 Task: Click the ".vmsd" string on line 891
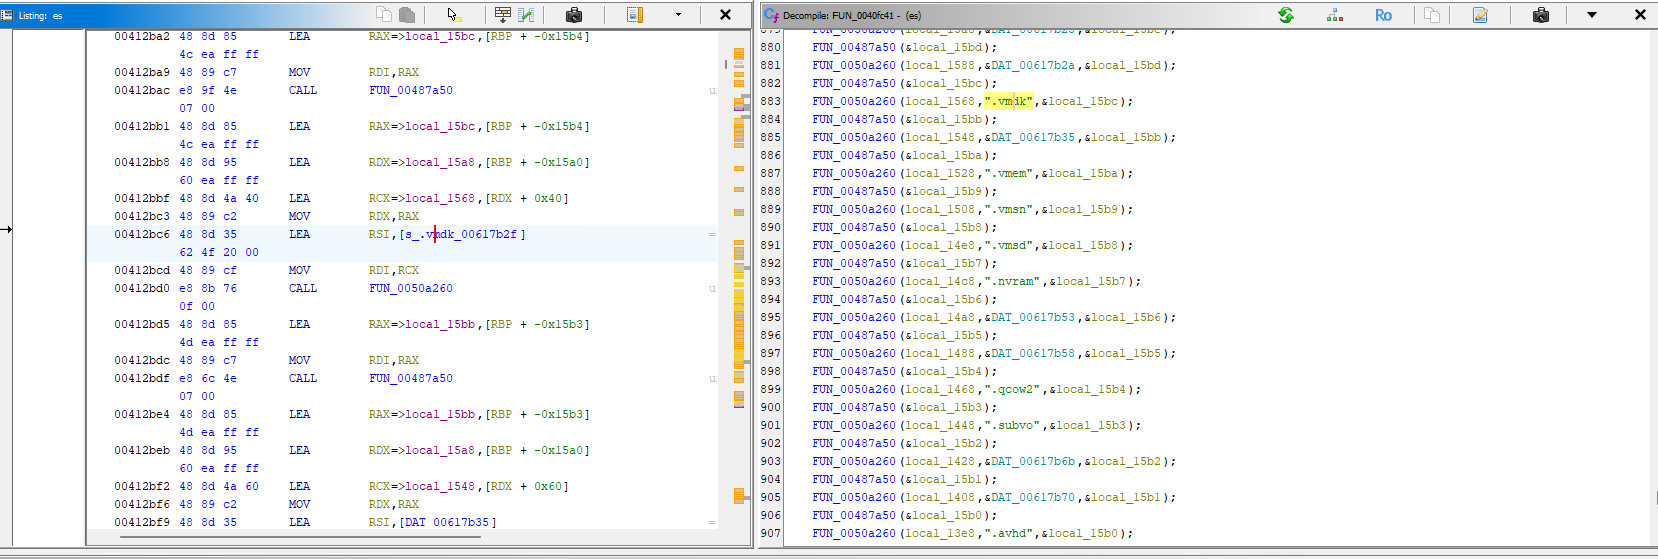click(1008, 245)
